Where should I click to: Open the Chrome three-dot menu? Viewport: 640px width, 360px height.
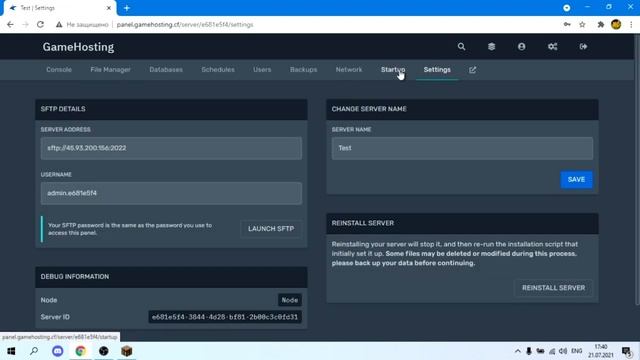pos(631,24)
